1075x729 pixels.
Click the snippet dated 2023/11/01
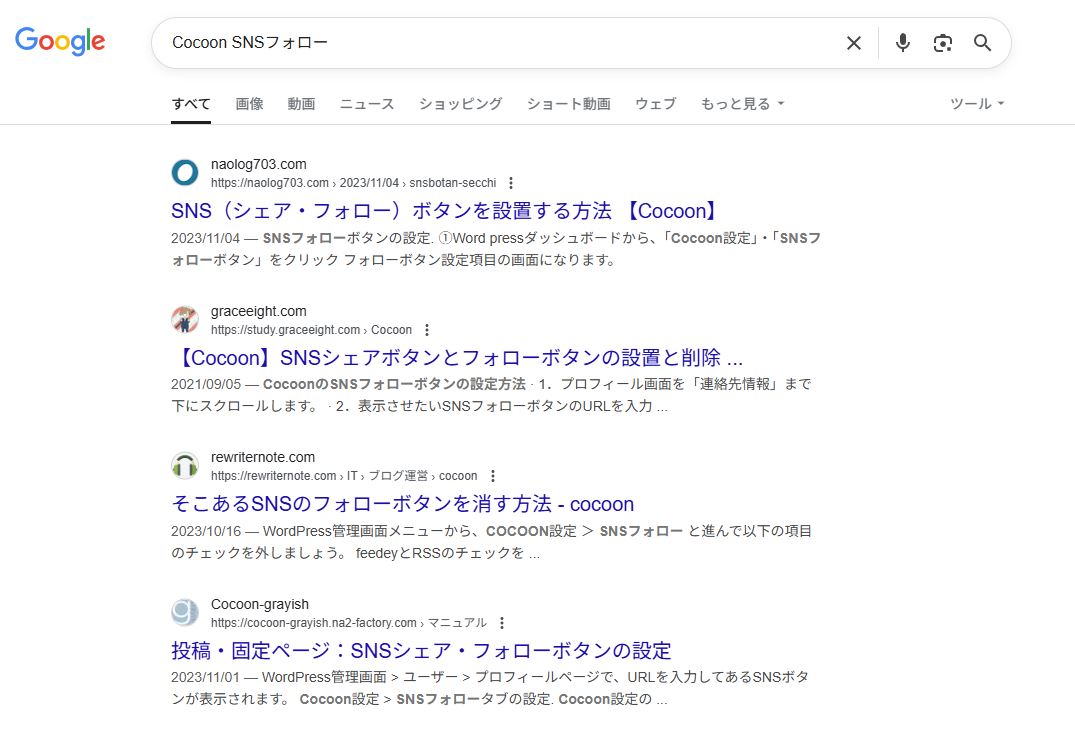(x=490, y=688)
